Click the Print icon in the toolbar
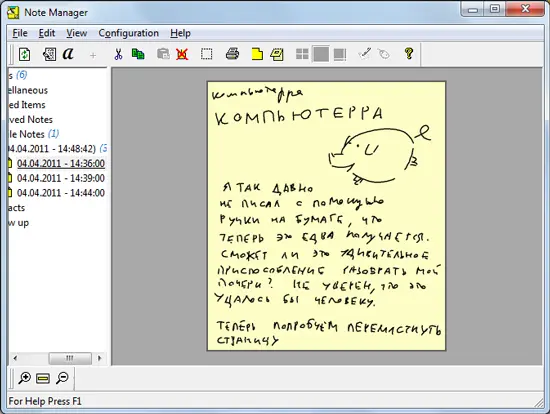 232,54
